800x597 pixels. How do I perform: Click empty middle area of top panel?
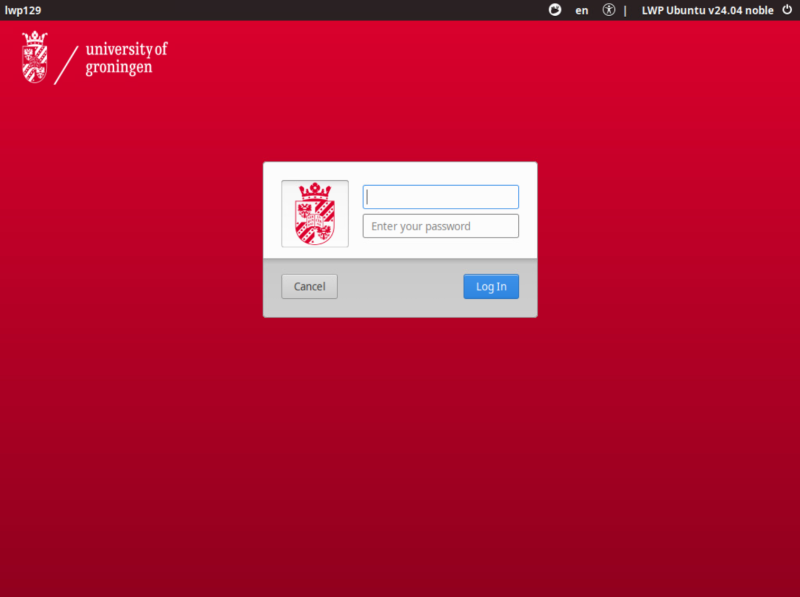pos(300,10)
